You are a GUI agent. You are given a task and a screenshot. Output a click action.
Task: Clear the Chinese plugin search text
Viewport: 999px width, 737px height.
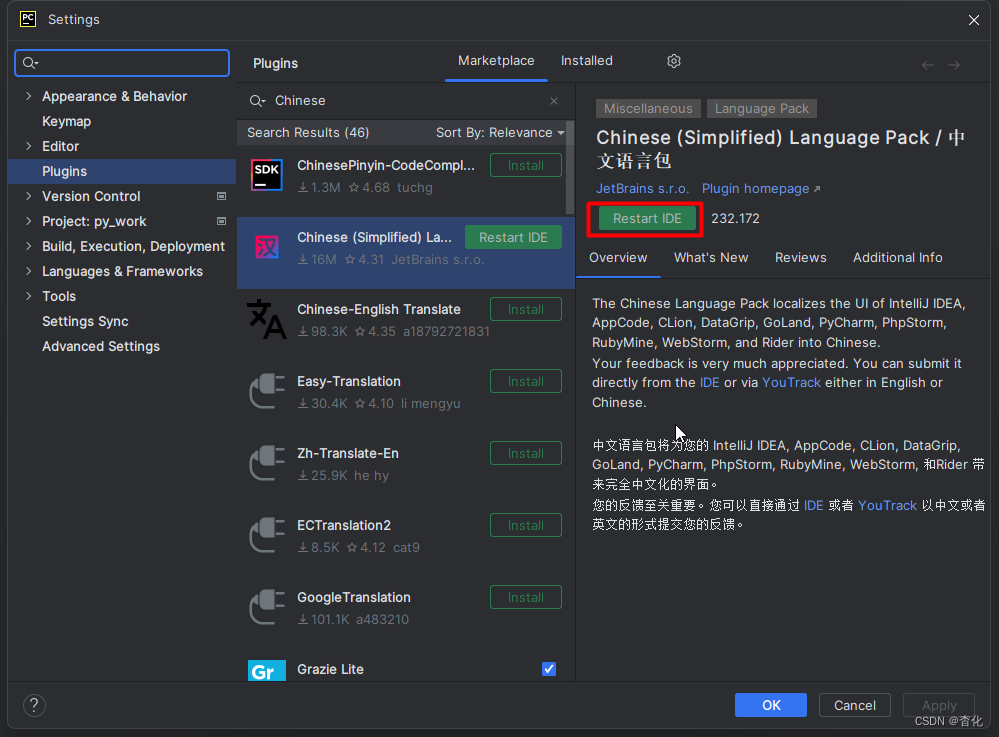(x=554, y=101)
